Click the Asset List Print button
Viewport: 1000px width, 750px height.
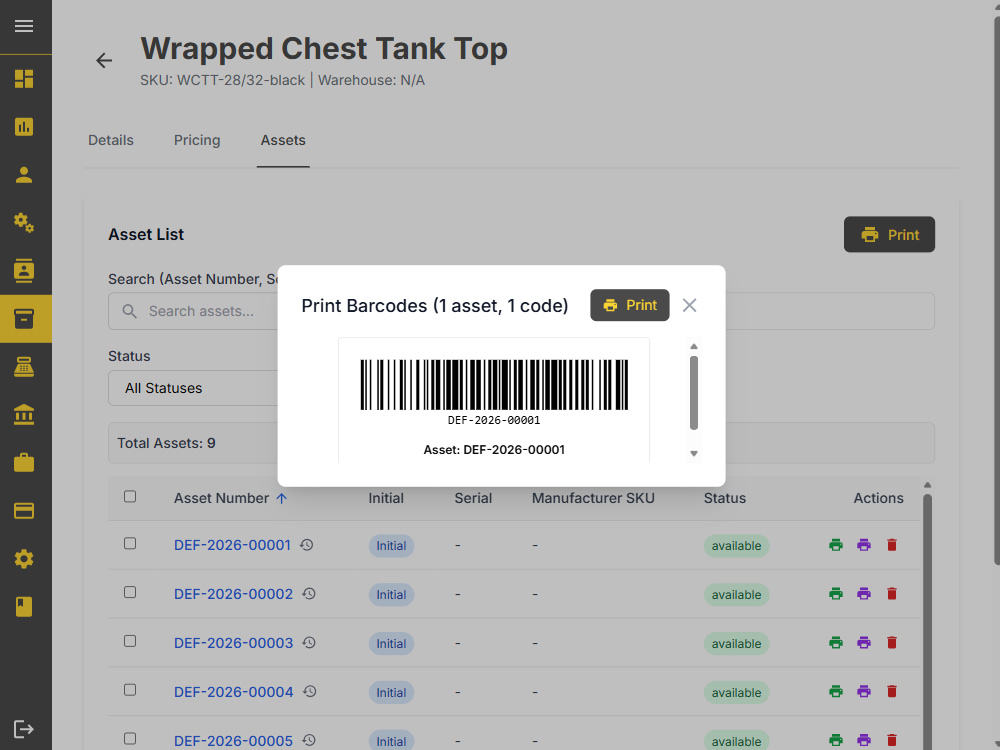coord(889,235)
